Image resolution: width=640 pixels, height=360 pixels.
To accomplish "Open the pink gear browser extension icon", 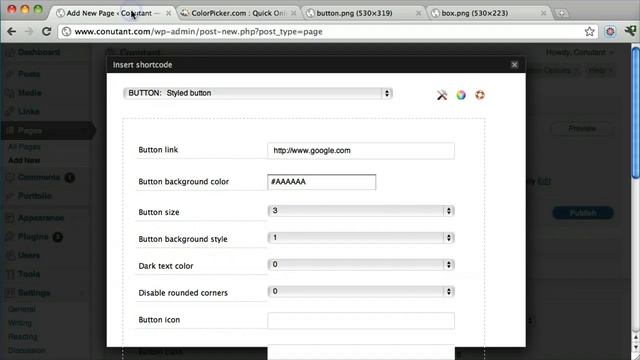I will pyautogui.click(x=610, y=31).
